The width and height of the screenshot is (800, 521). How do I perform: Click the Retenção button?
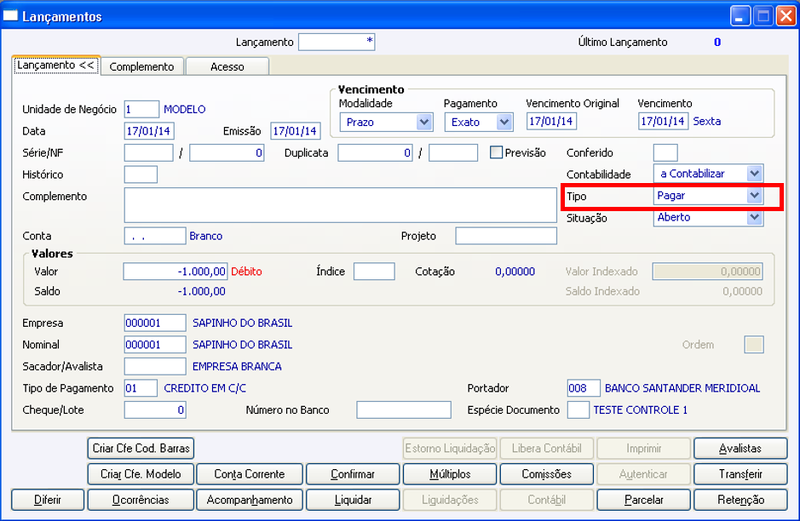click(x=740, y=500)
